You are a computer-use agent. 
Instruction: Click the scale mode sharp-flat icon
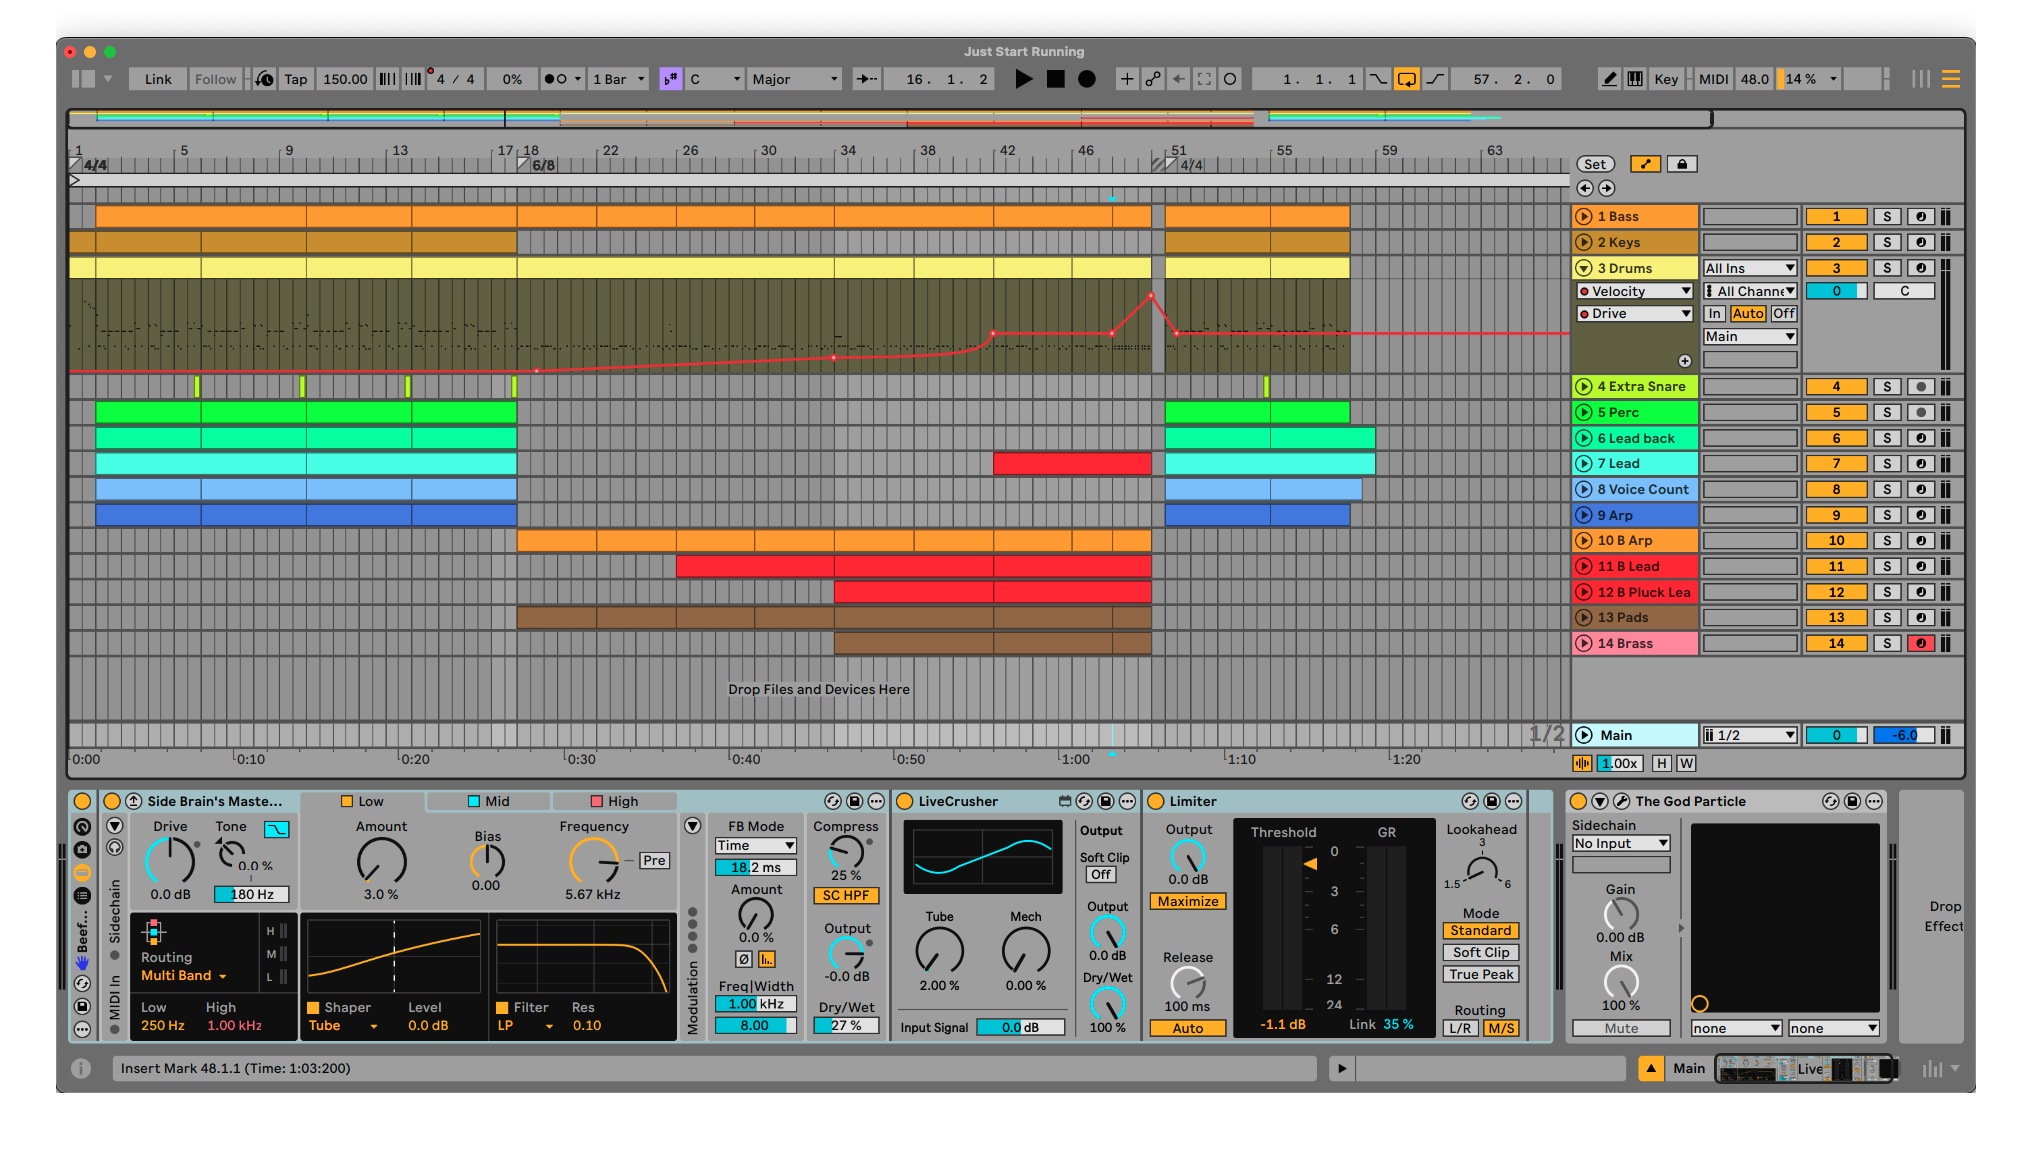click(x=670, y=79)
